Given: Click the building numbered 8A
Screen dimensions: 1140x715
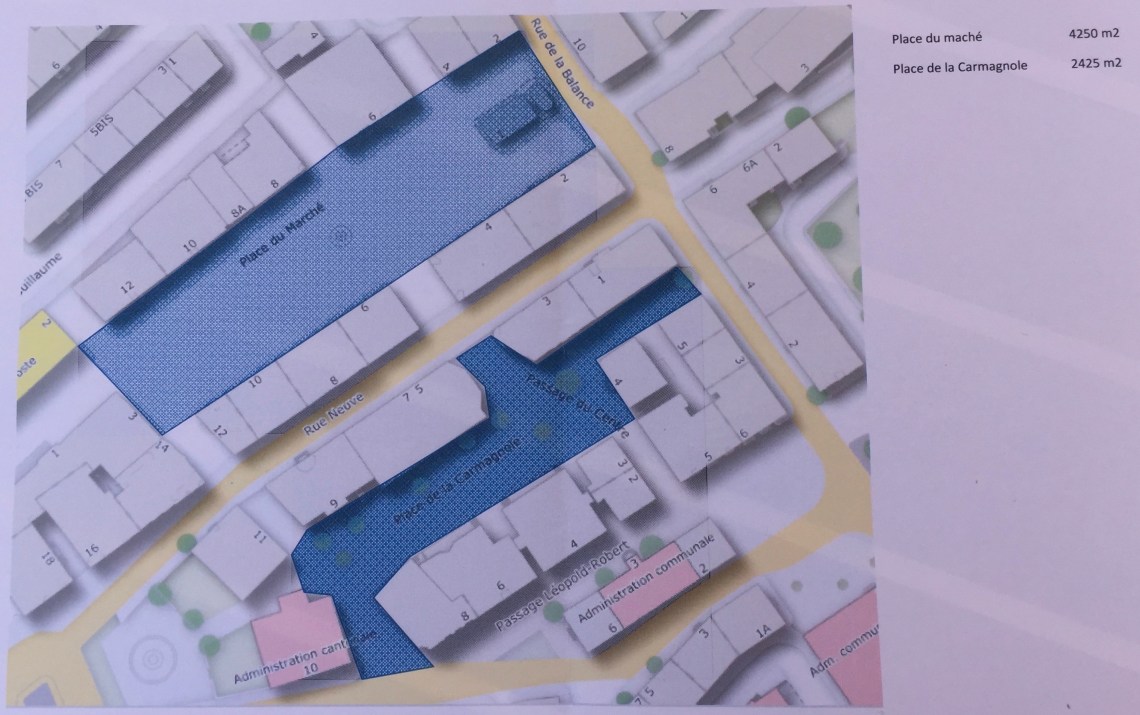Looking at the screenshot, I should [238, 211].
